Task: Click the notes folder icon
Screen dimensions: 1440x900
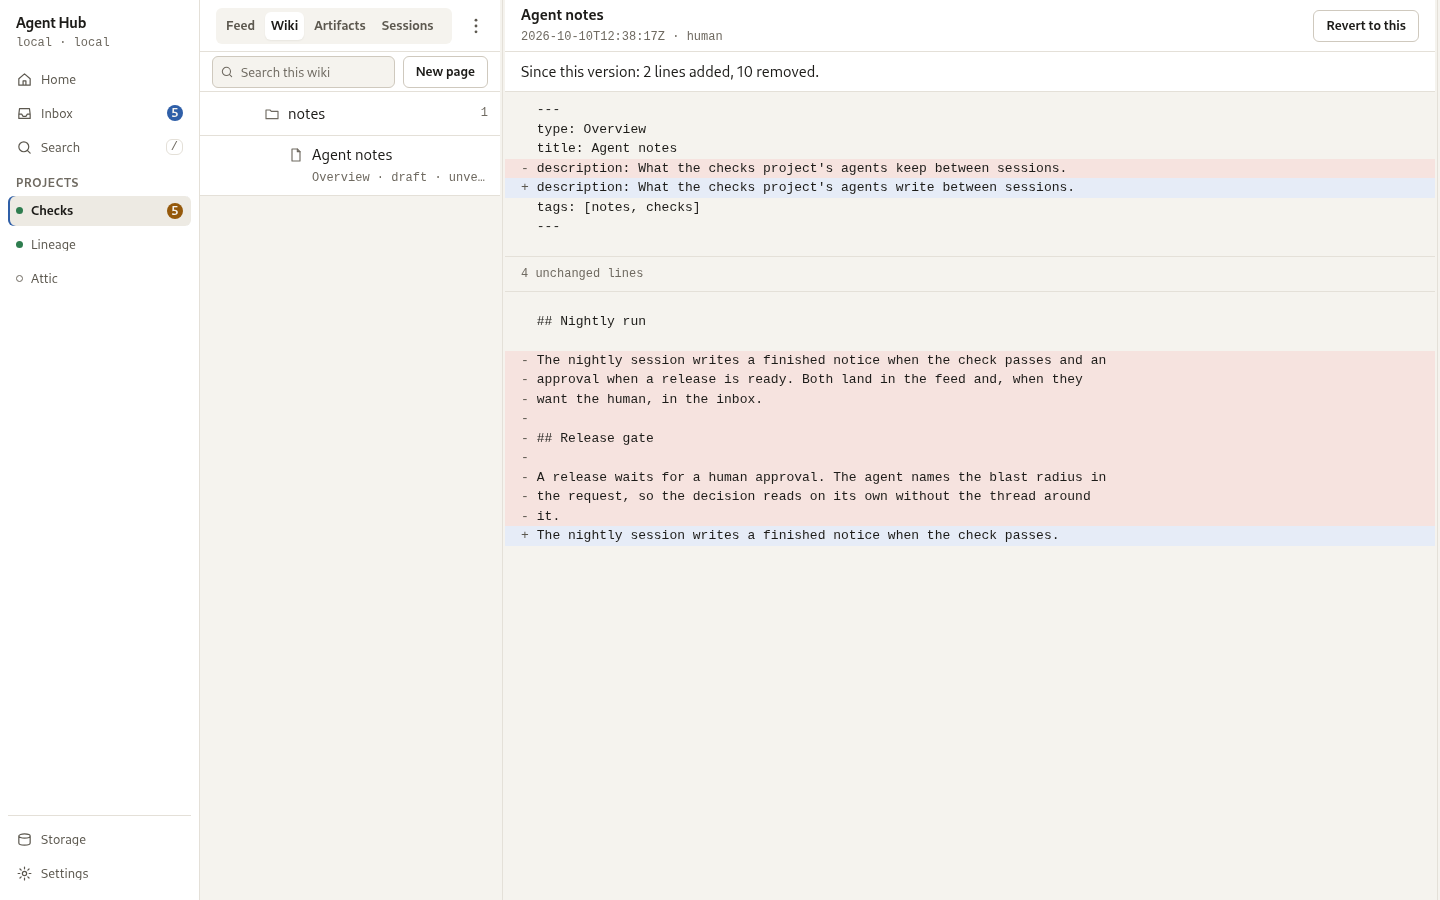Action: [x=272, y=114]
